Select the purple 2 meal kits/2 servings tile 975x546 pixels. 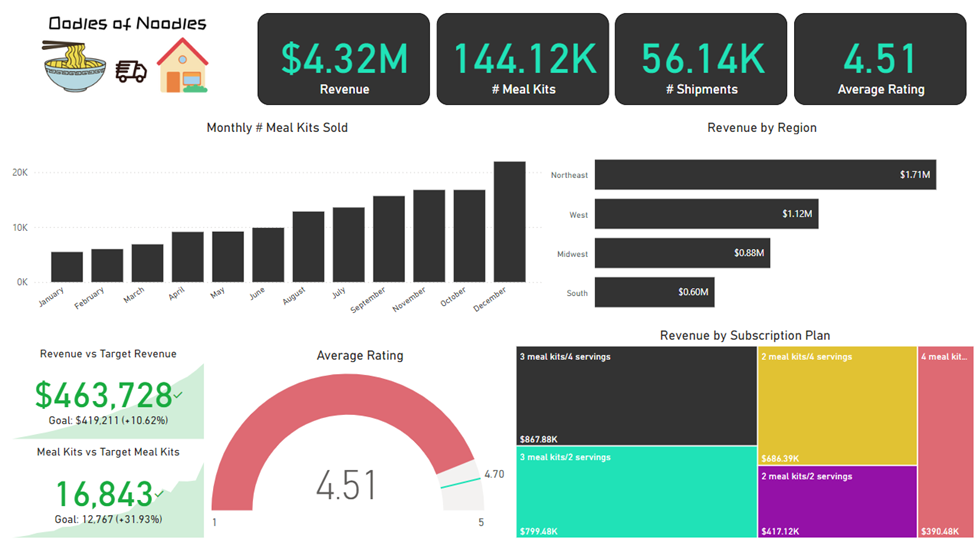pos(836,502)
